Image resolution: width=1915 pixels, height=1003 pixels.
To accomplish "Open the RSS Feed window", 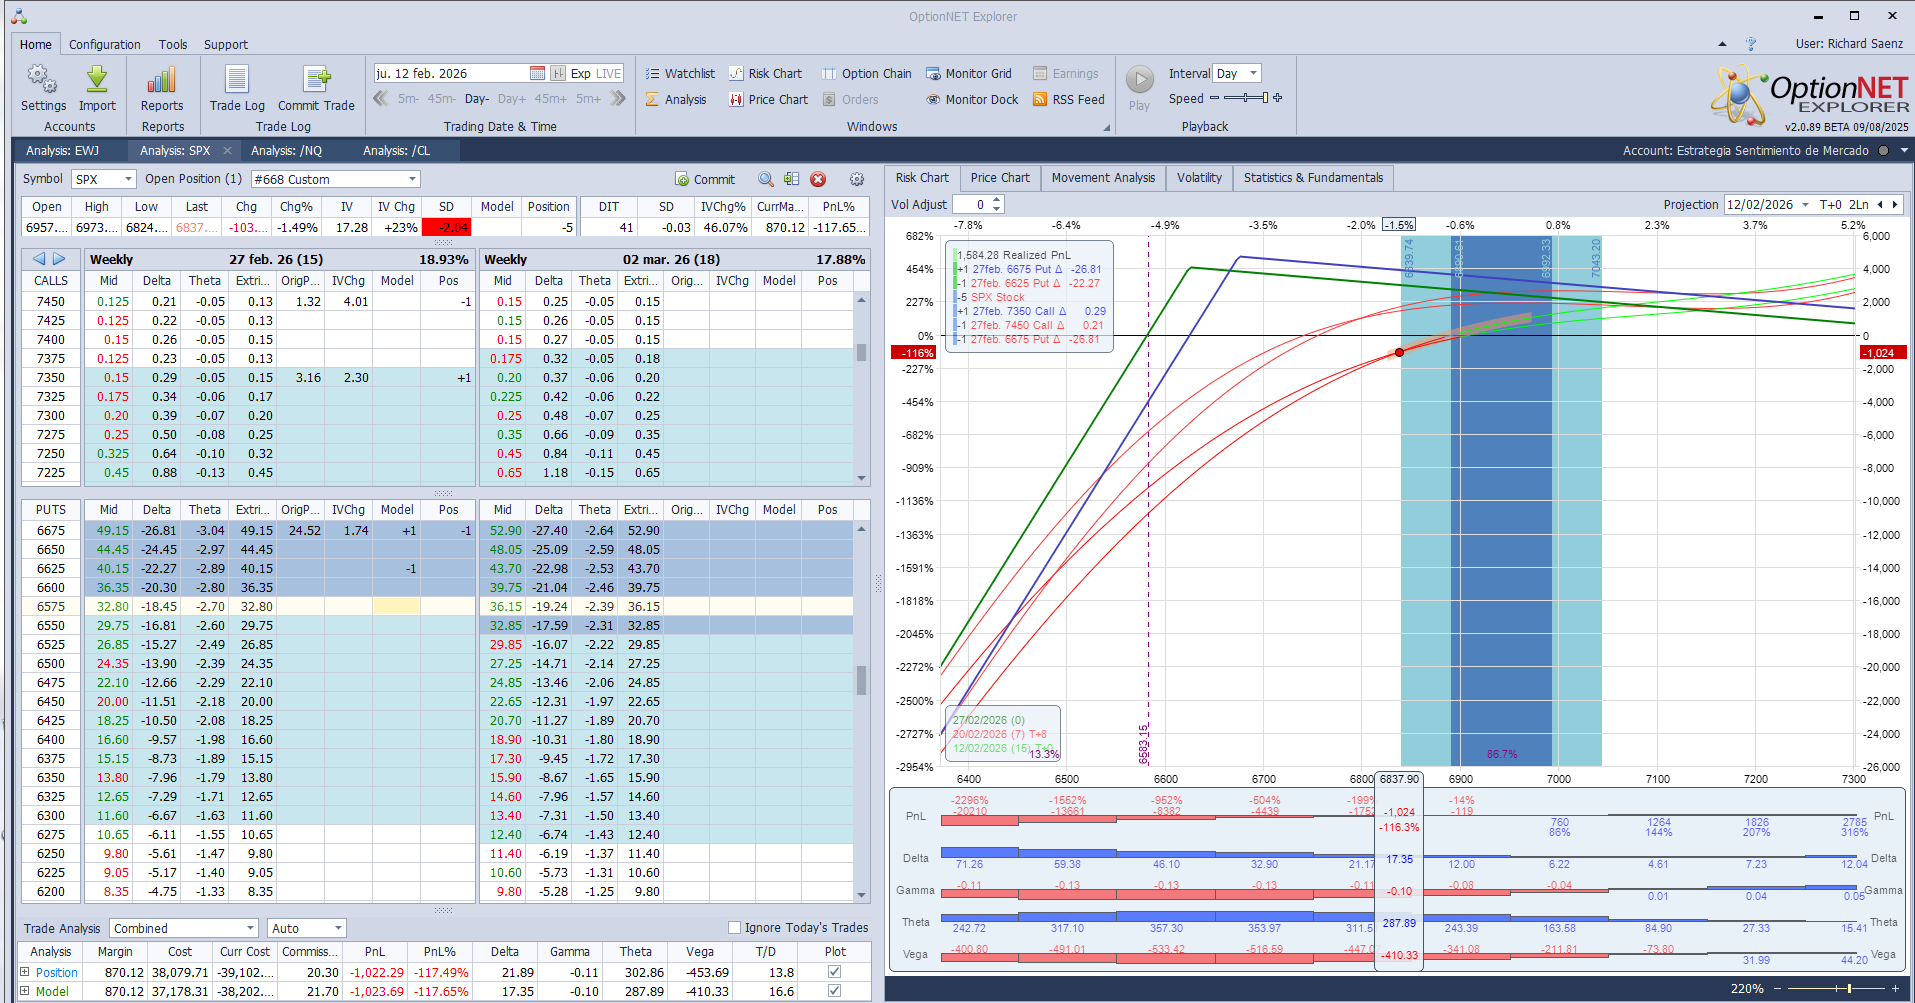I will [1069, 99].
